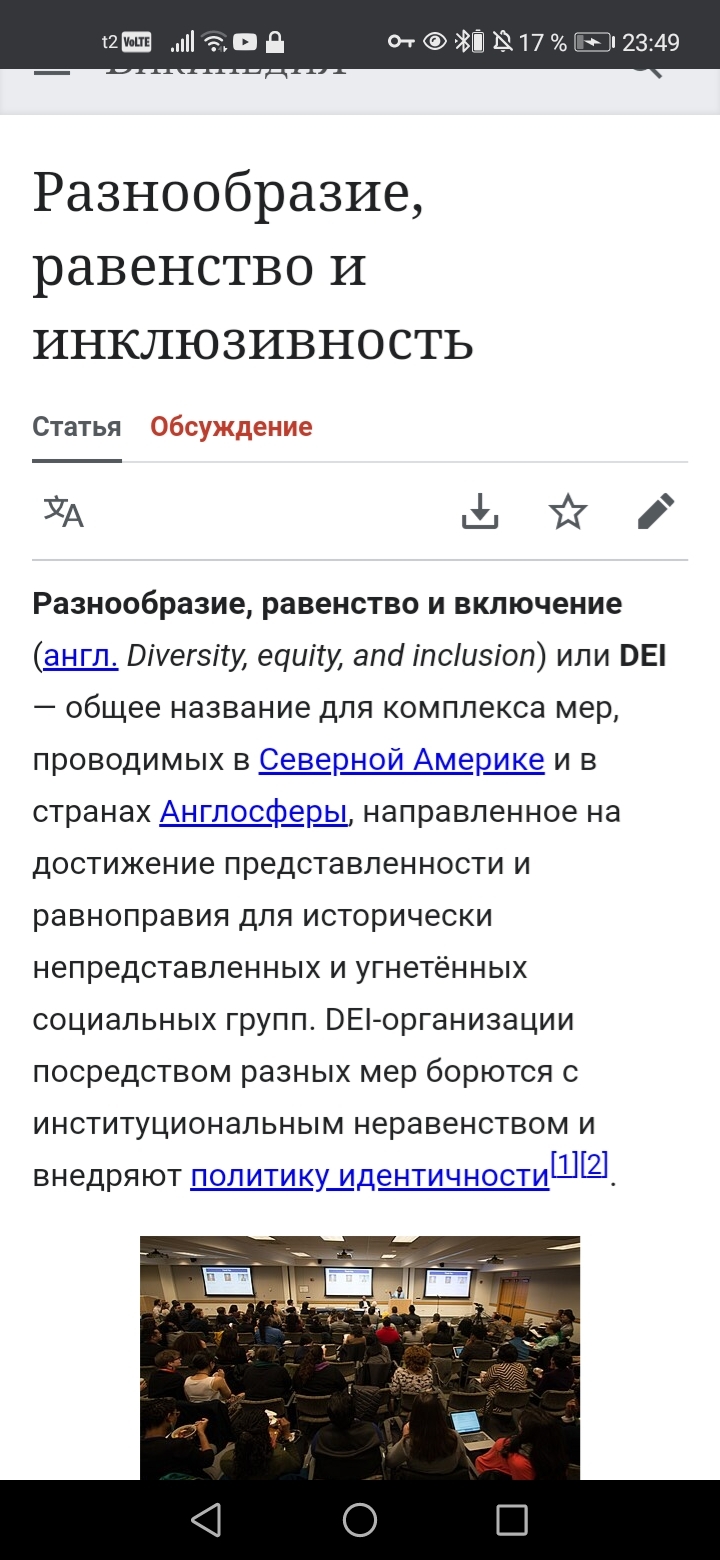Open the англ. link

[x=81, y=656]
